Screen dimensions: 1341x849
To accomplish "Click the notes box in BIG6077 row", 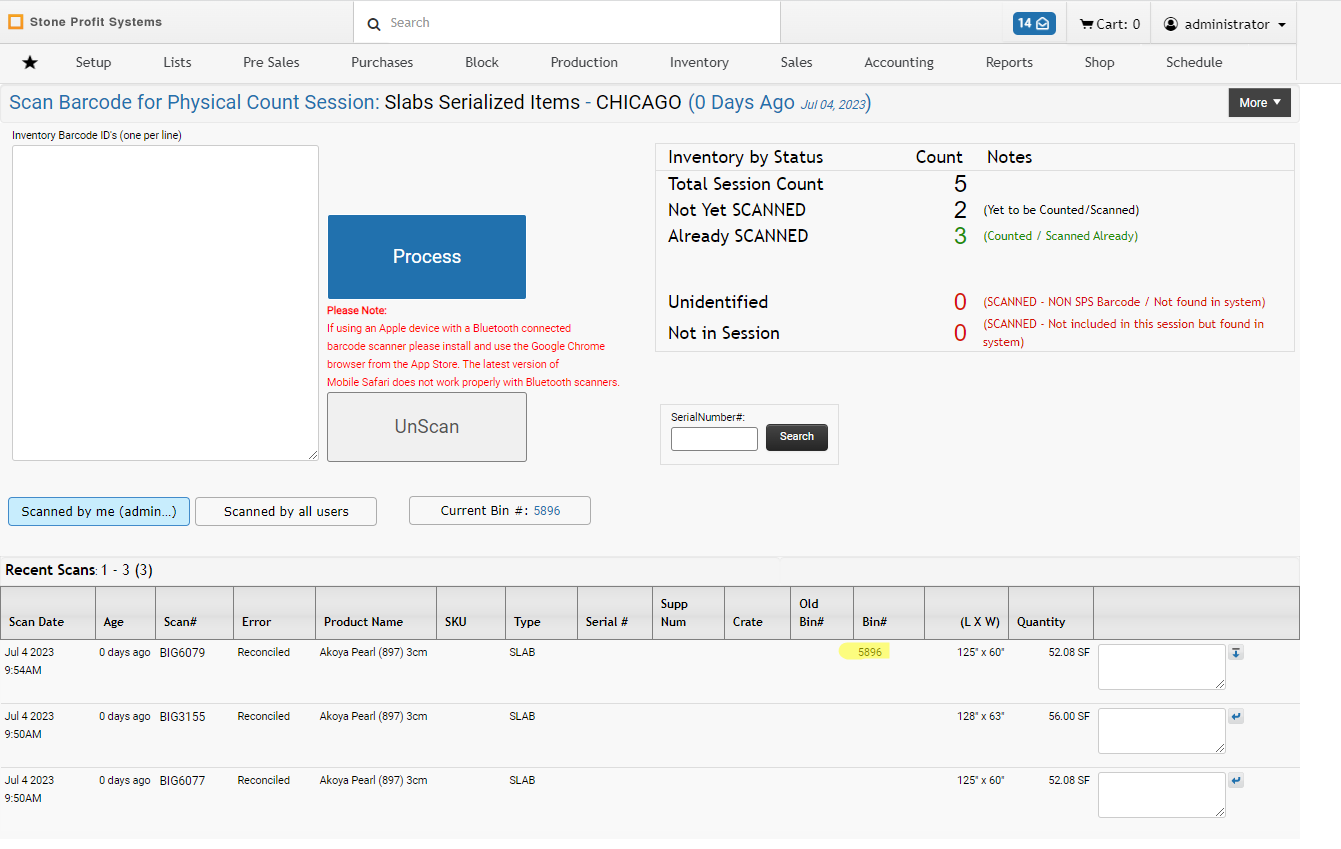I will [1162, 795].
